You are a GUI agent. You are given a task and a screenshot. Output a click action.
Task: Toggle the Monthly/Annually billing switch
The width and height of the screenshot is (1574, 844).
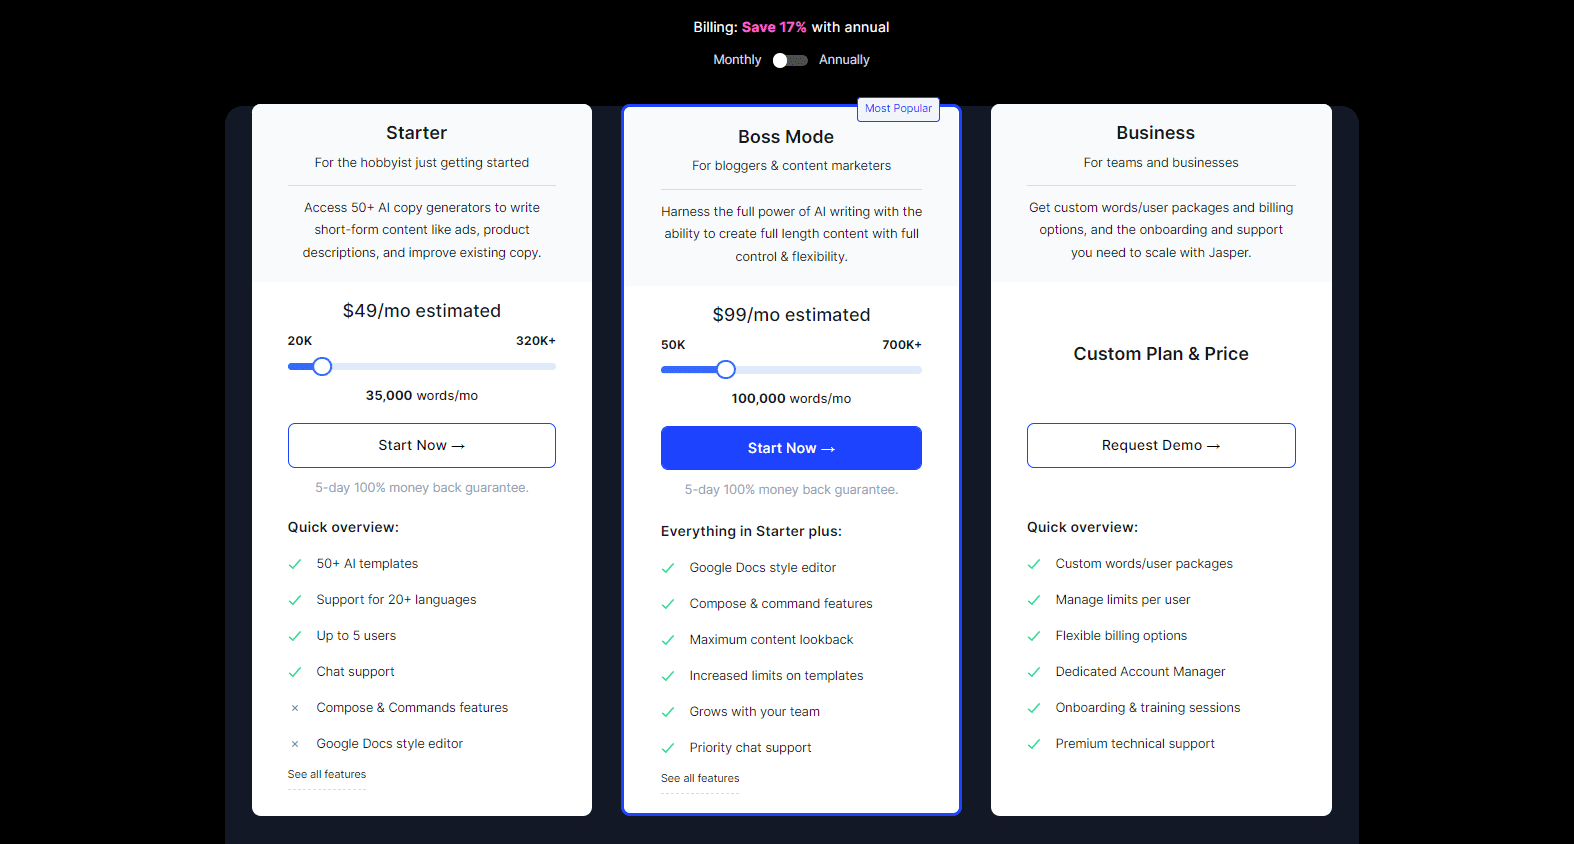[790, 60]
